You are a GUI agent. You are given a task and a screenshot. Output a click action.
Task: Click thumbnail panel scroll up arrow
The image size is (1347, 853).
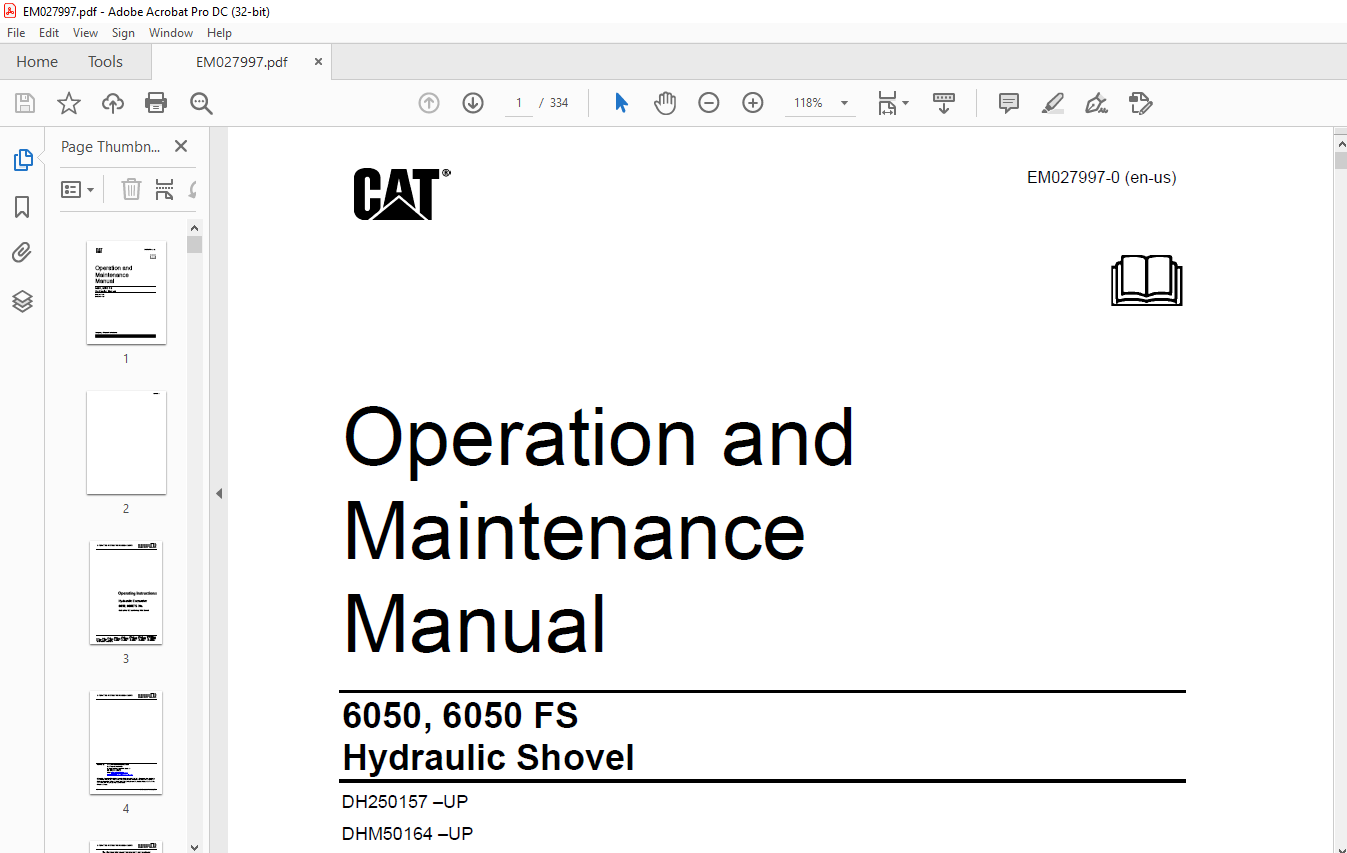pyautogui.click(x=195, y=227)
